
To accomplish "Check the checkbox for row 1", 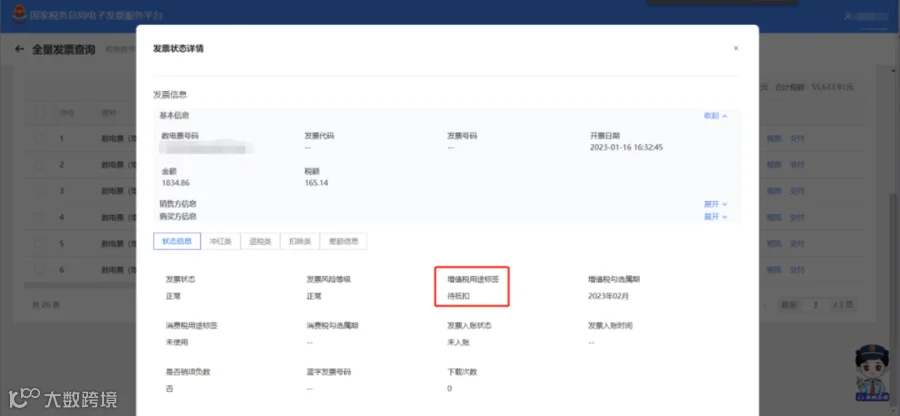I will 39,138.
